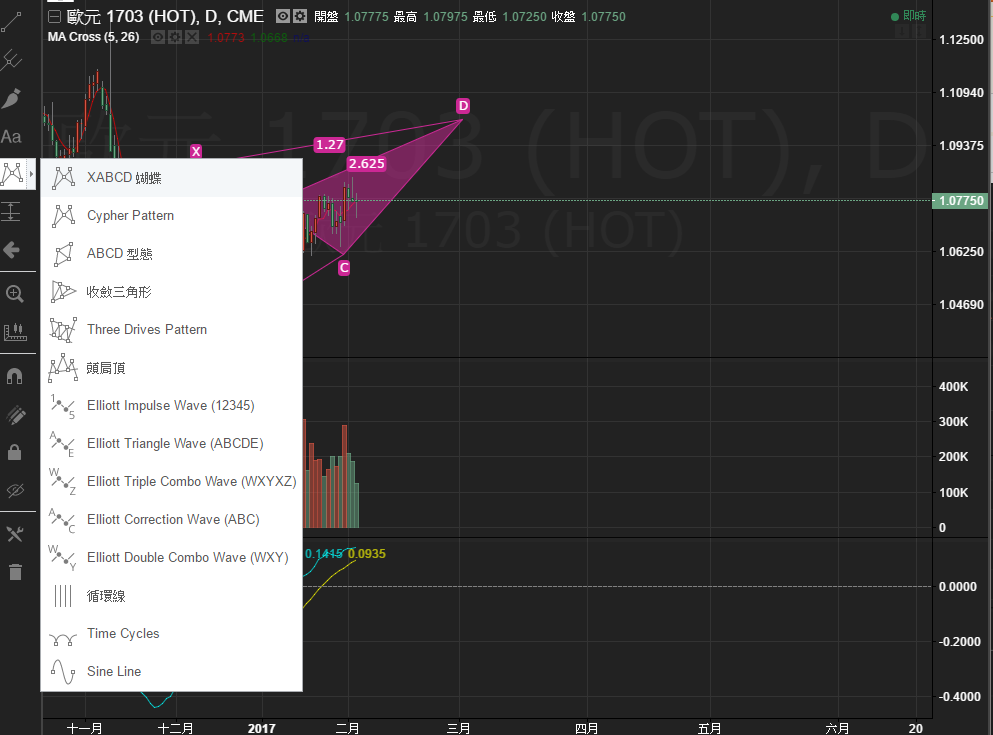Click the 0.0000 oscillator scale label

click(x=958, y=587)
